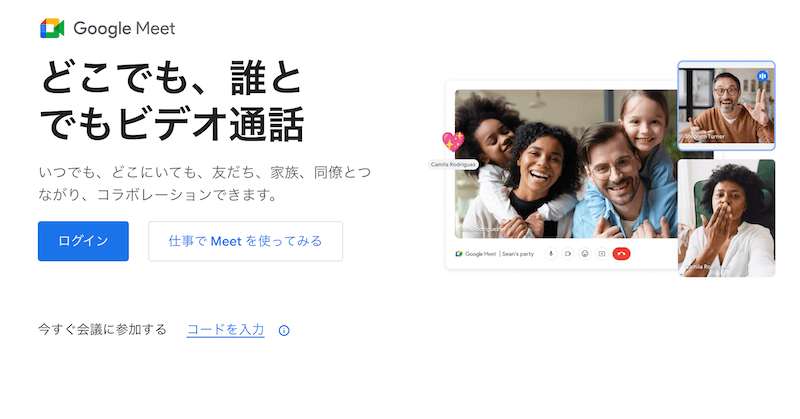
Task: Click the Camila Rodriguez name label
Action: coord(453,164)
